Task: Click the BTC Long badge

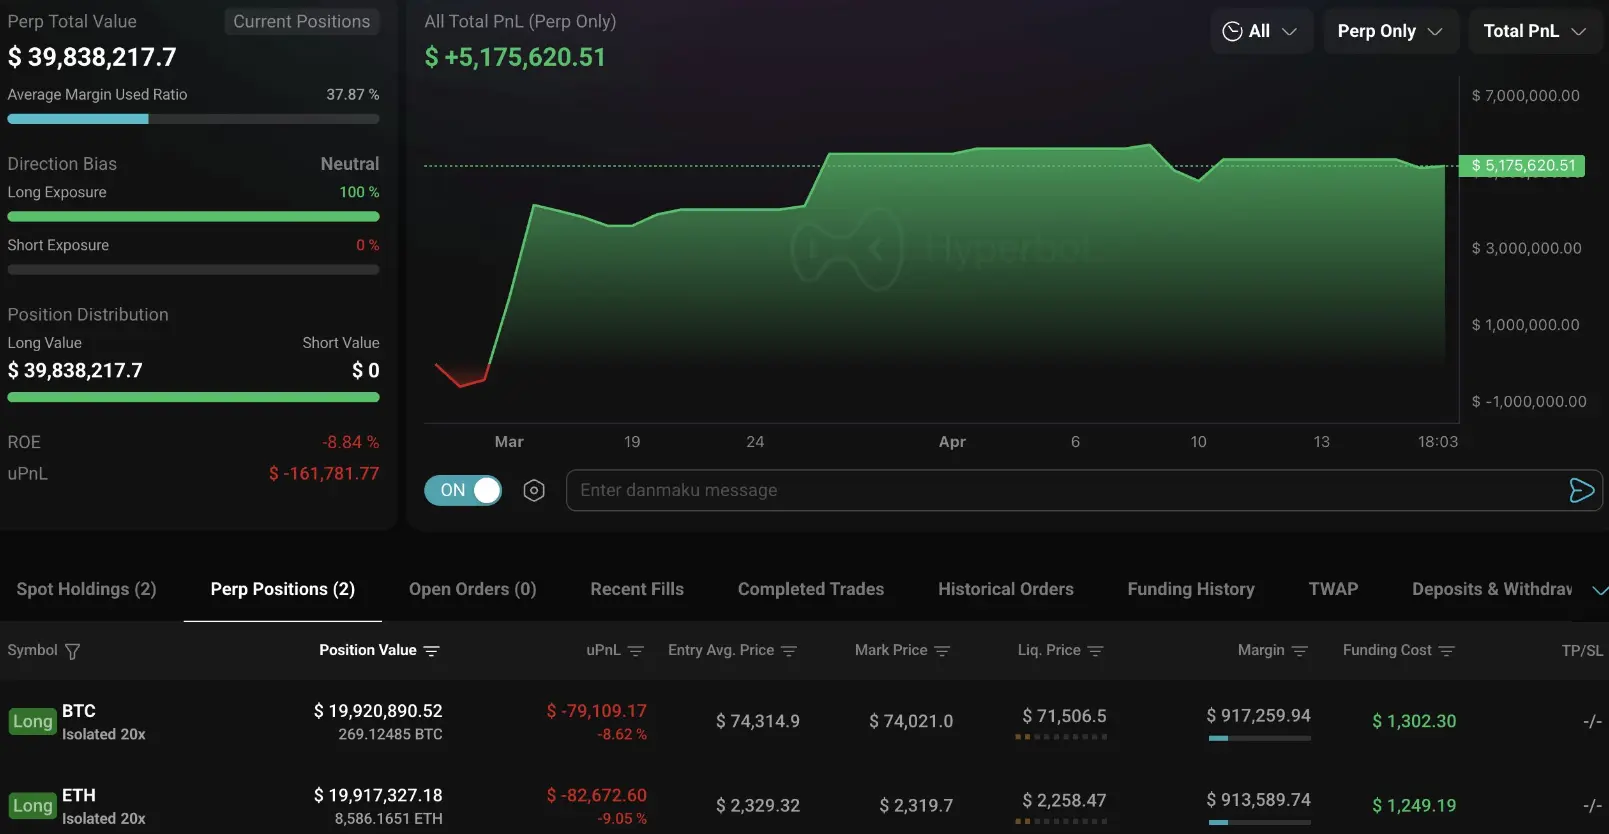Action: click(x=32, y=721)
